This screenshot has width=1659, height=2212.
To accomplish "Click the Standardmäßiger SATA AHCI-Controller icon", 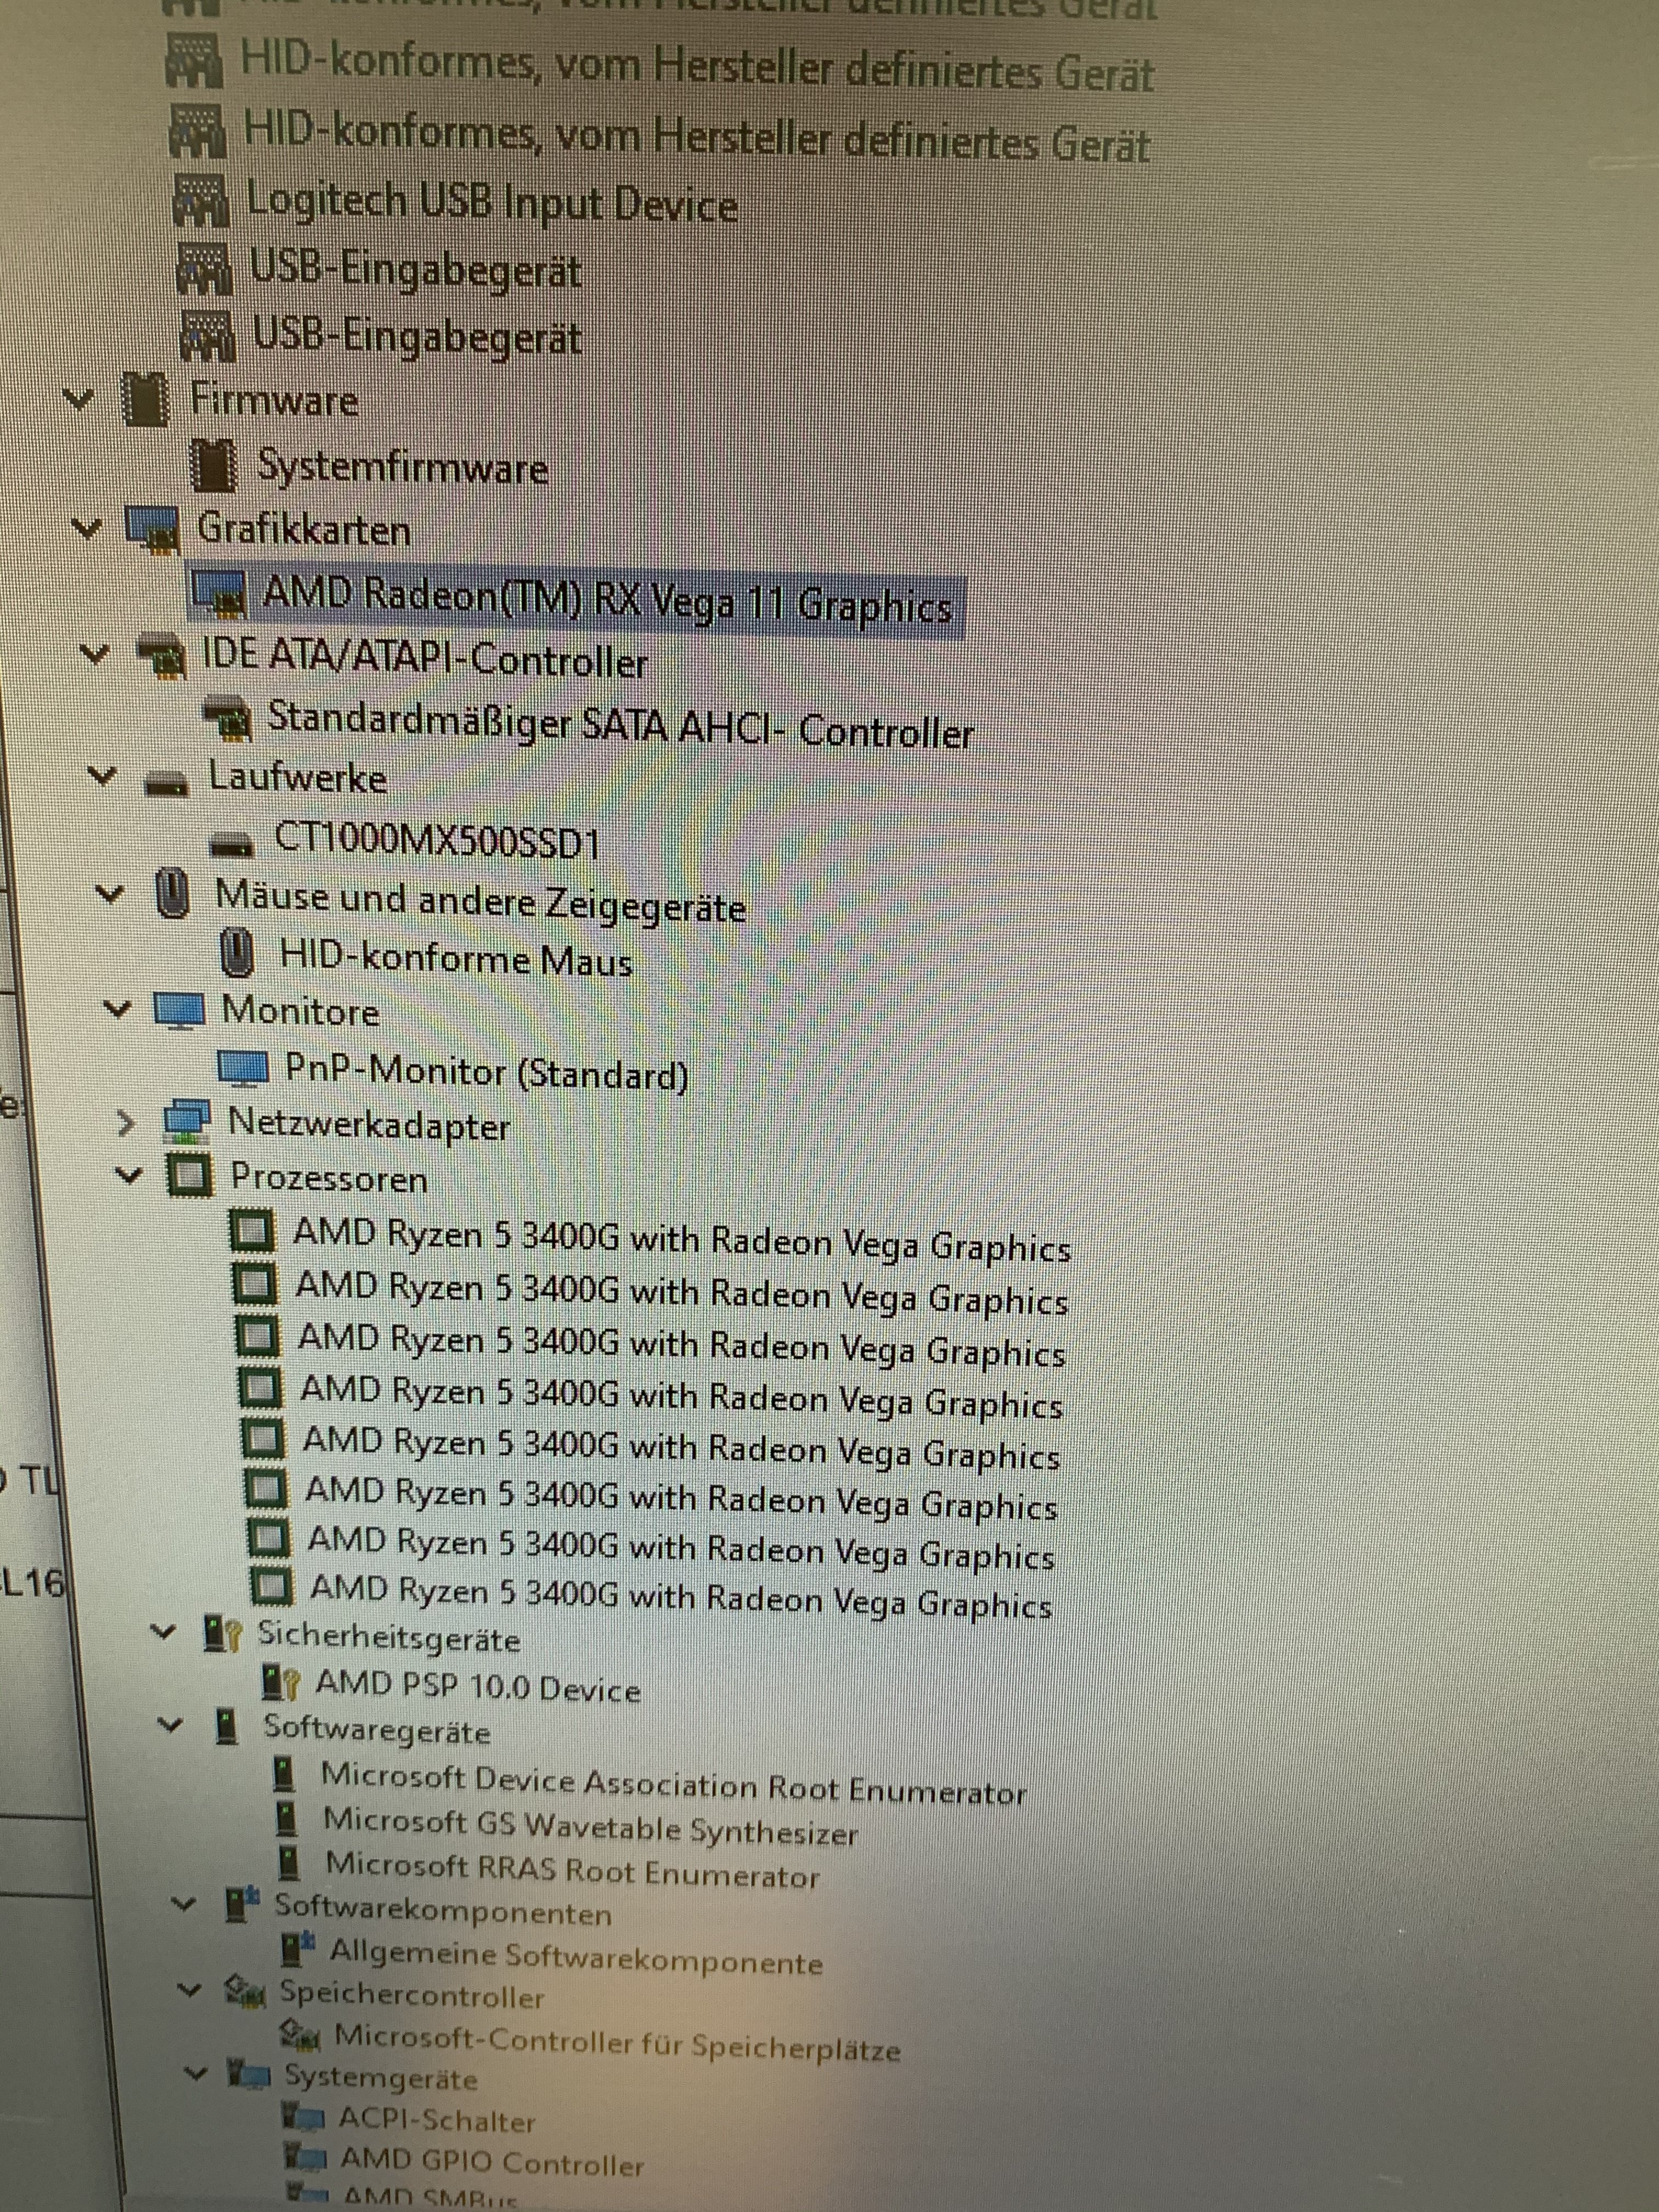I will (x=227, y=718).
